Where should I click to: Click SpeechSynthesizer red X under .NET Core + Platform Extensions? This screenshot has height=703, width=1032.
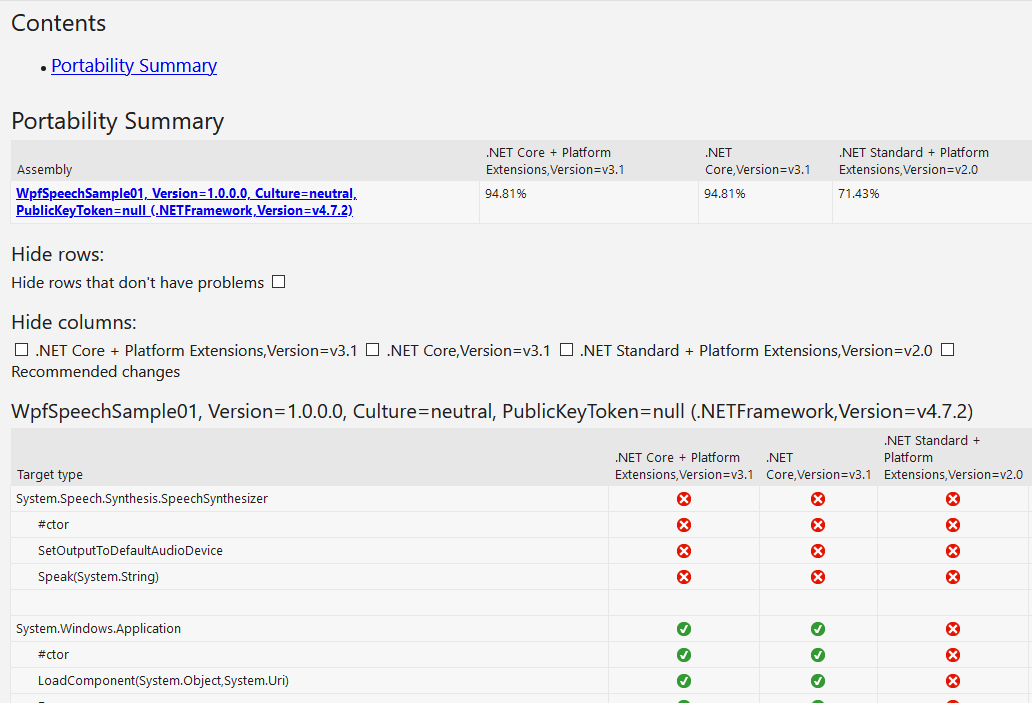point(684,499)
